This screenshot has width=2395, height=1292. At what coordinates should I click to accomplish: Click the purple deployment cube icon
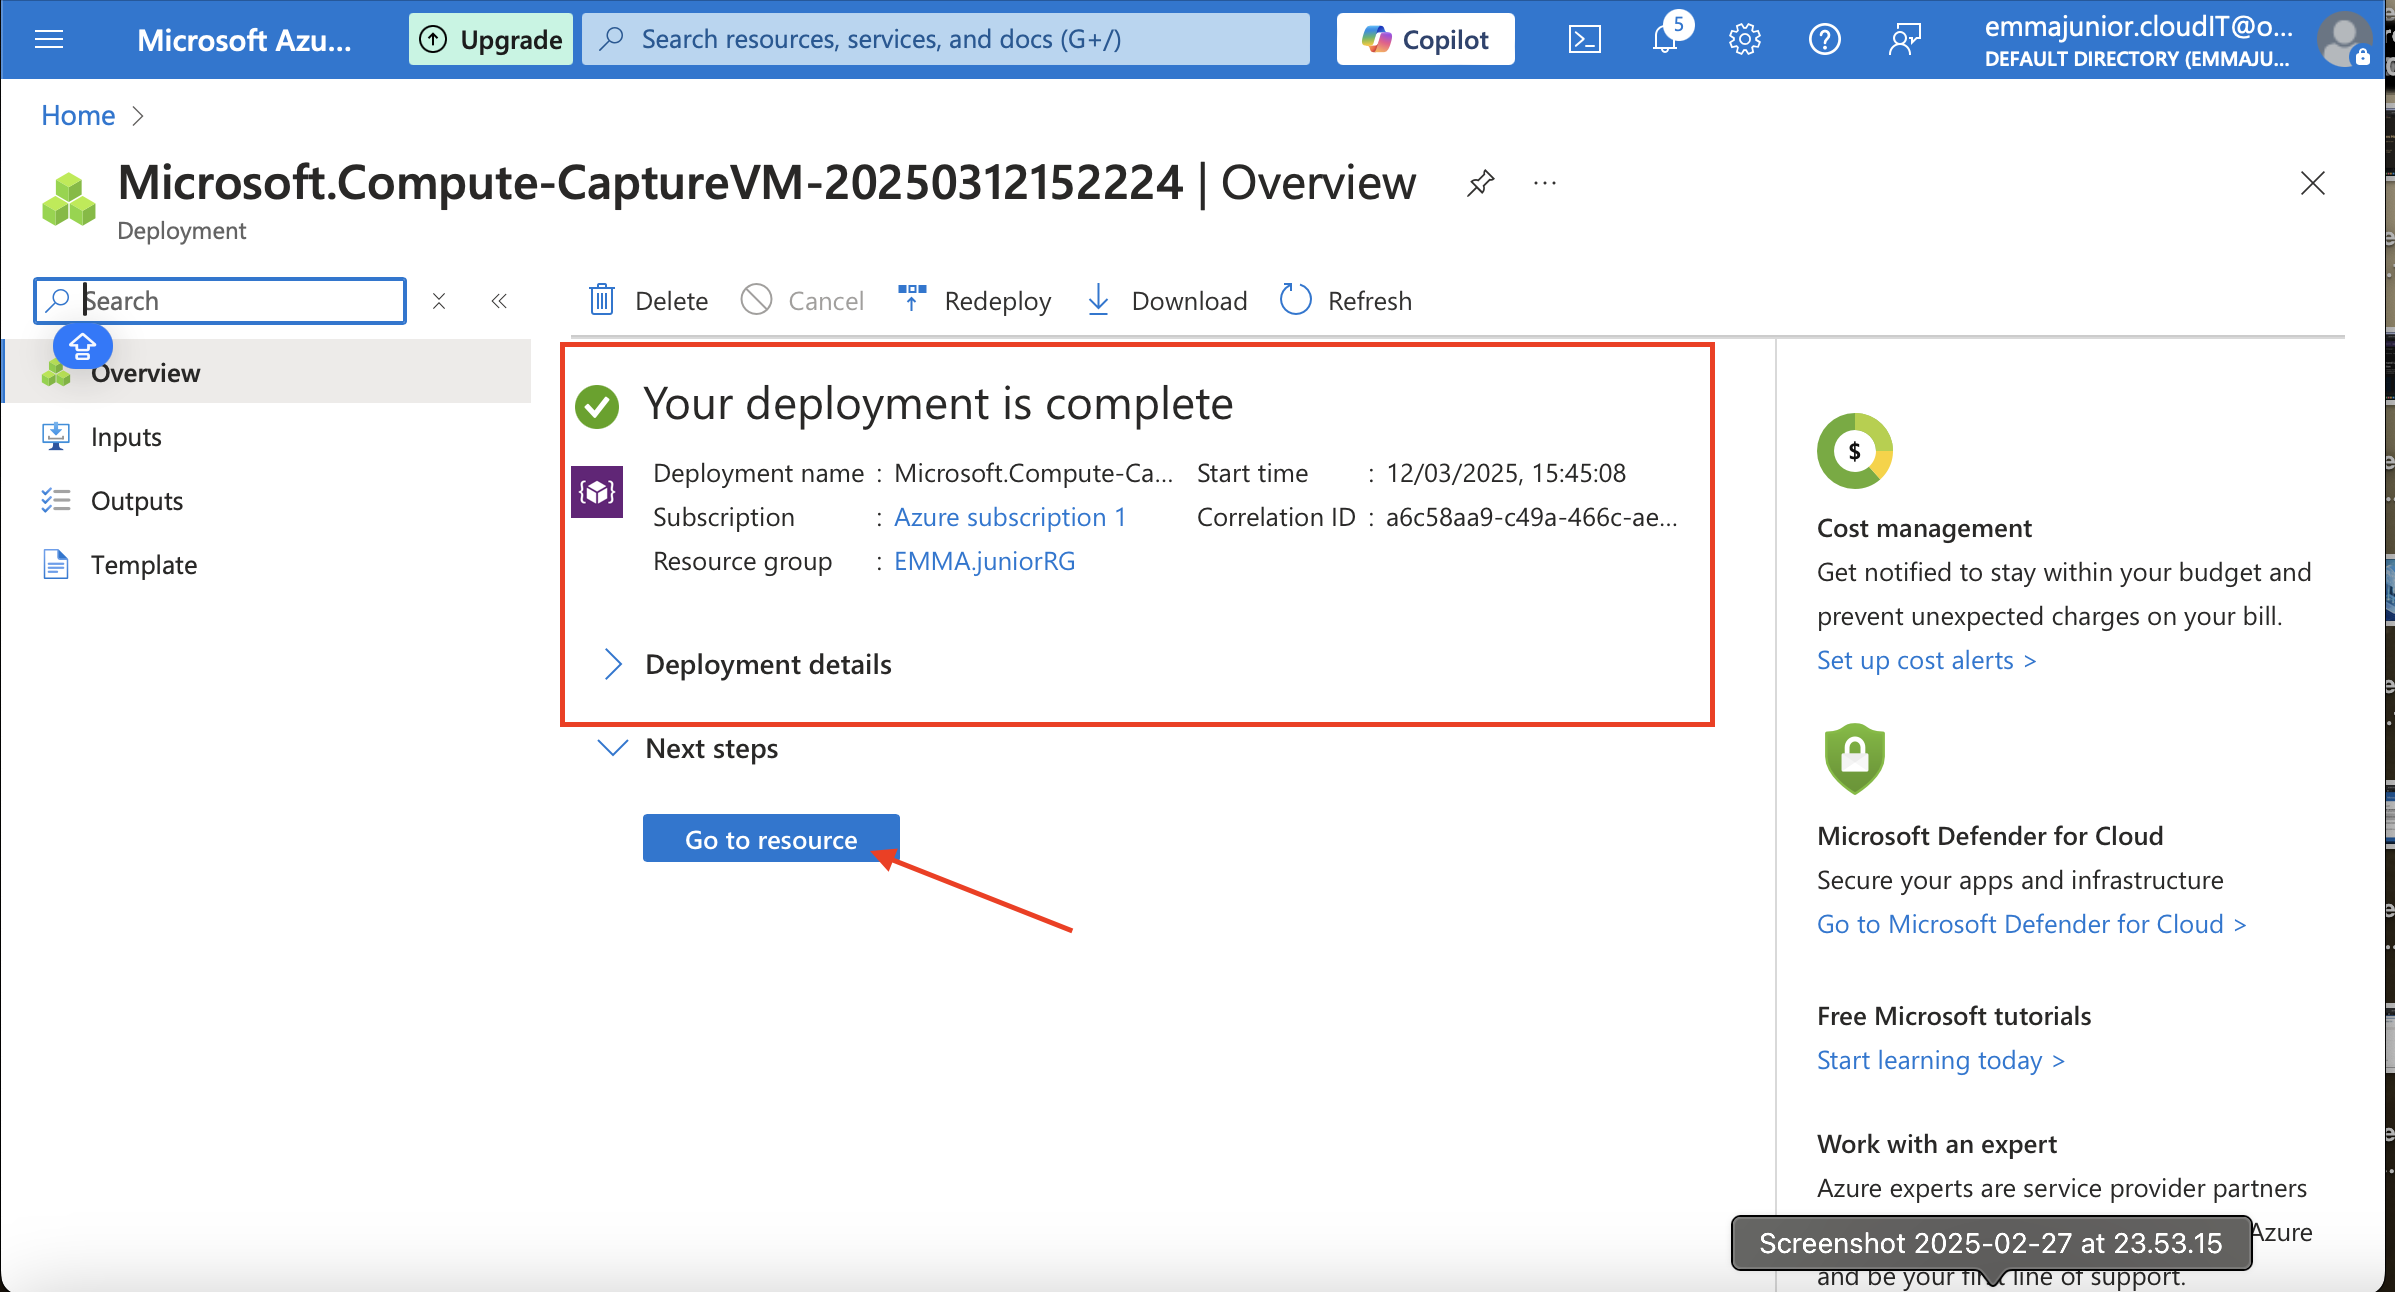[x=597, y=491]
